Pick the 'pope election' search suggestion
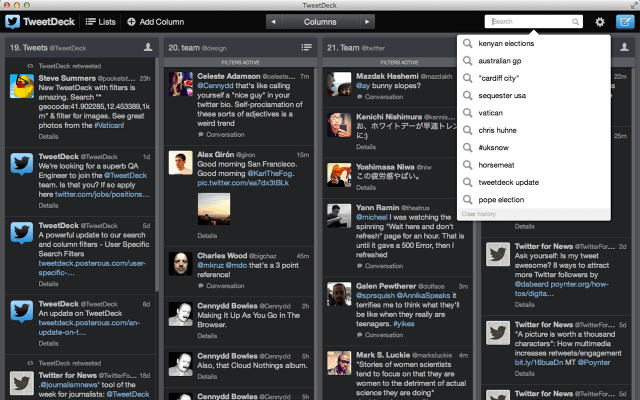The image size is (640, 400). (x=502, y=200)
